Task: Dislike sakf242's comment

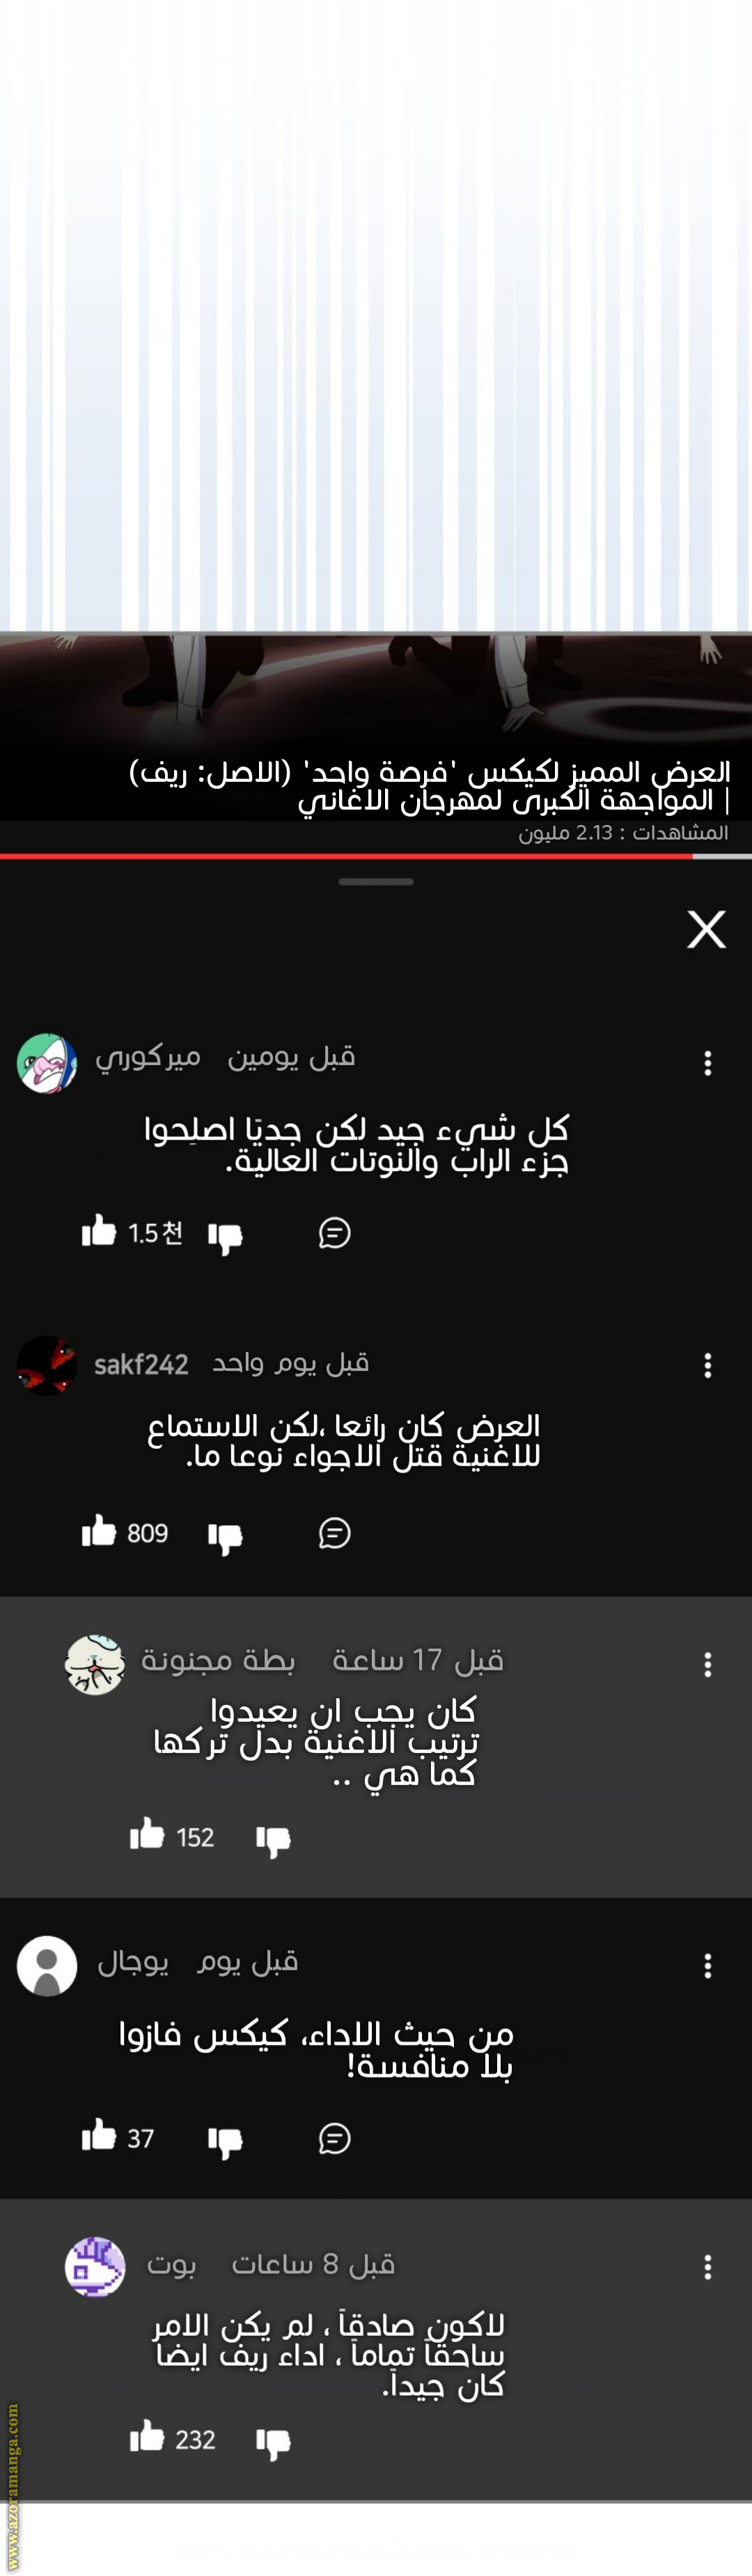Action: click(x=225, y=1537)
